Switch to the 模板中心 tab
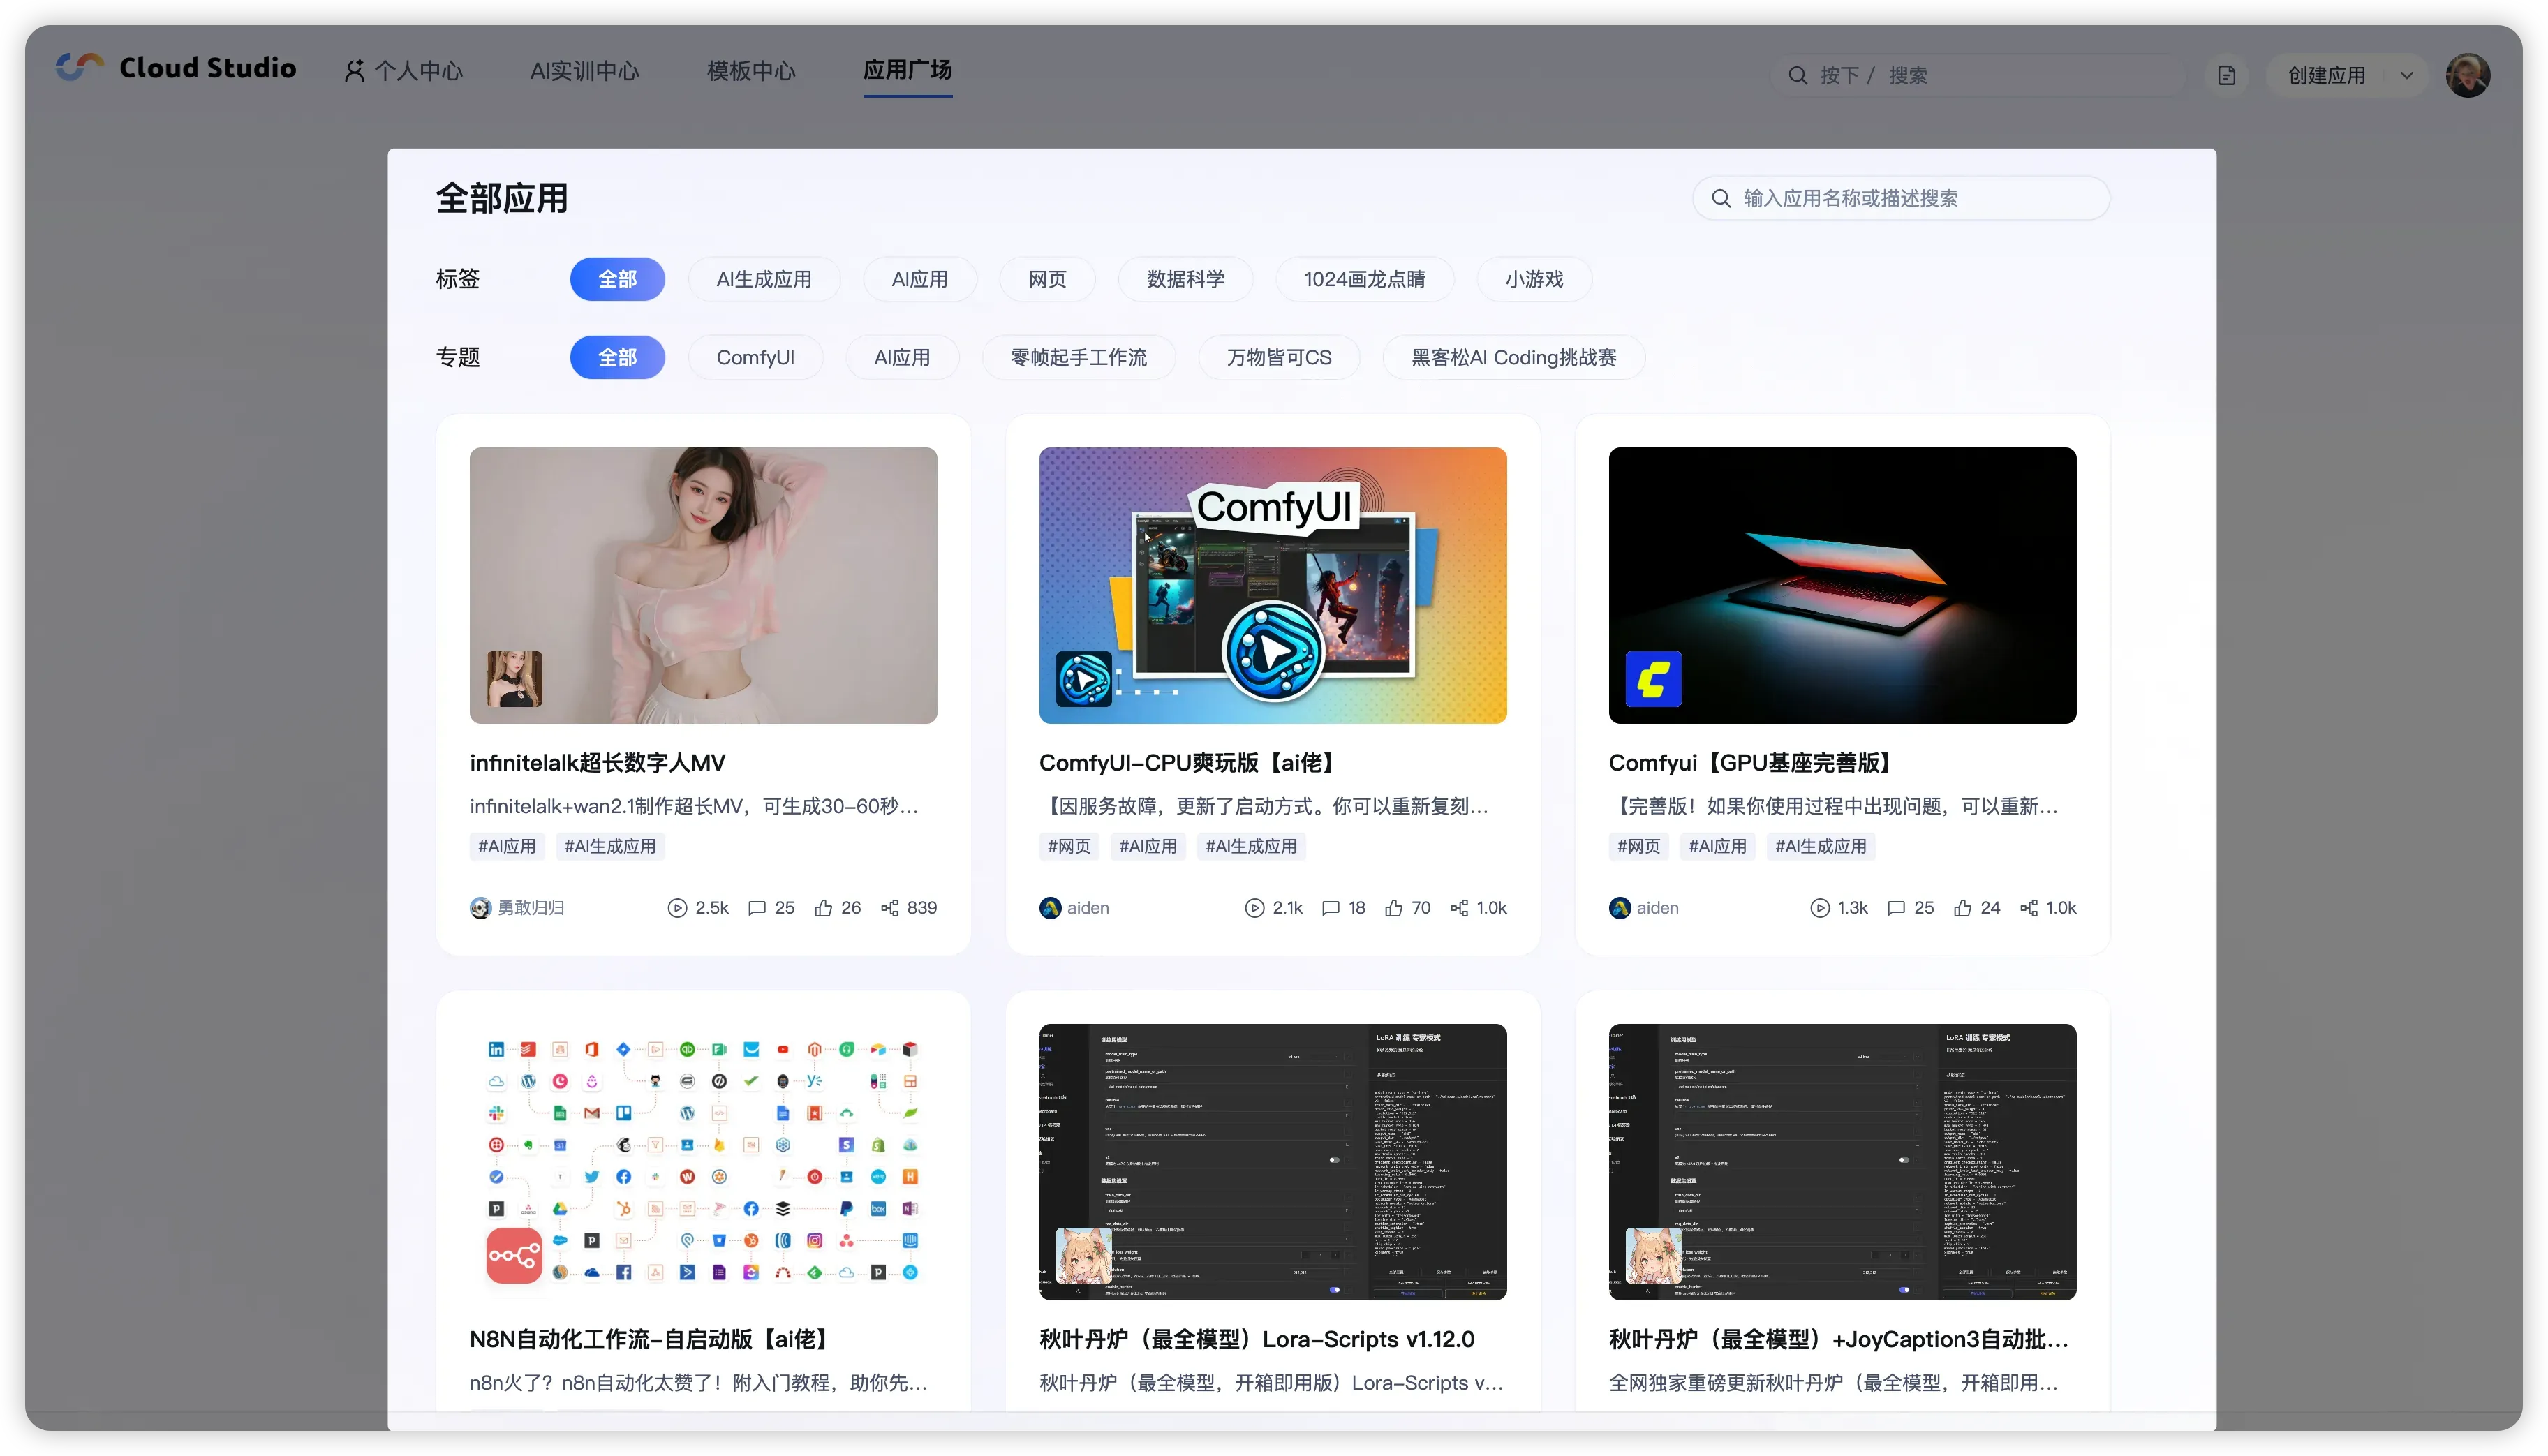2548x1456 pixels. (751, 71)
